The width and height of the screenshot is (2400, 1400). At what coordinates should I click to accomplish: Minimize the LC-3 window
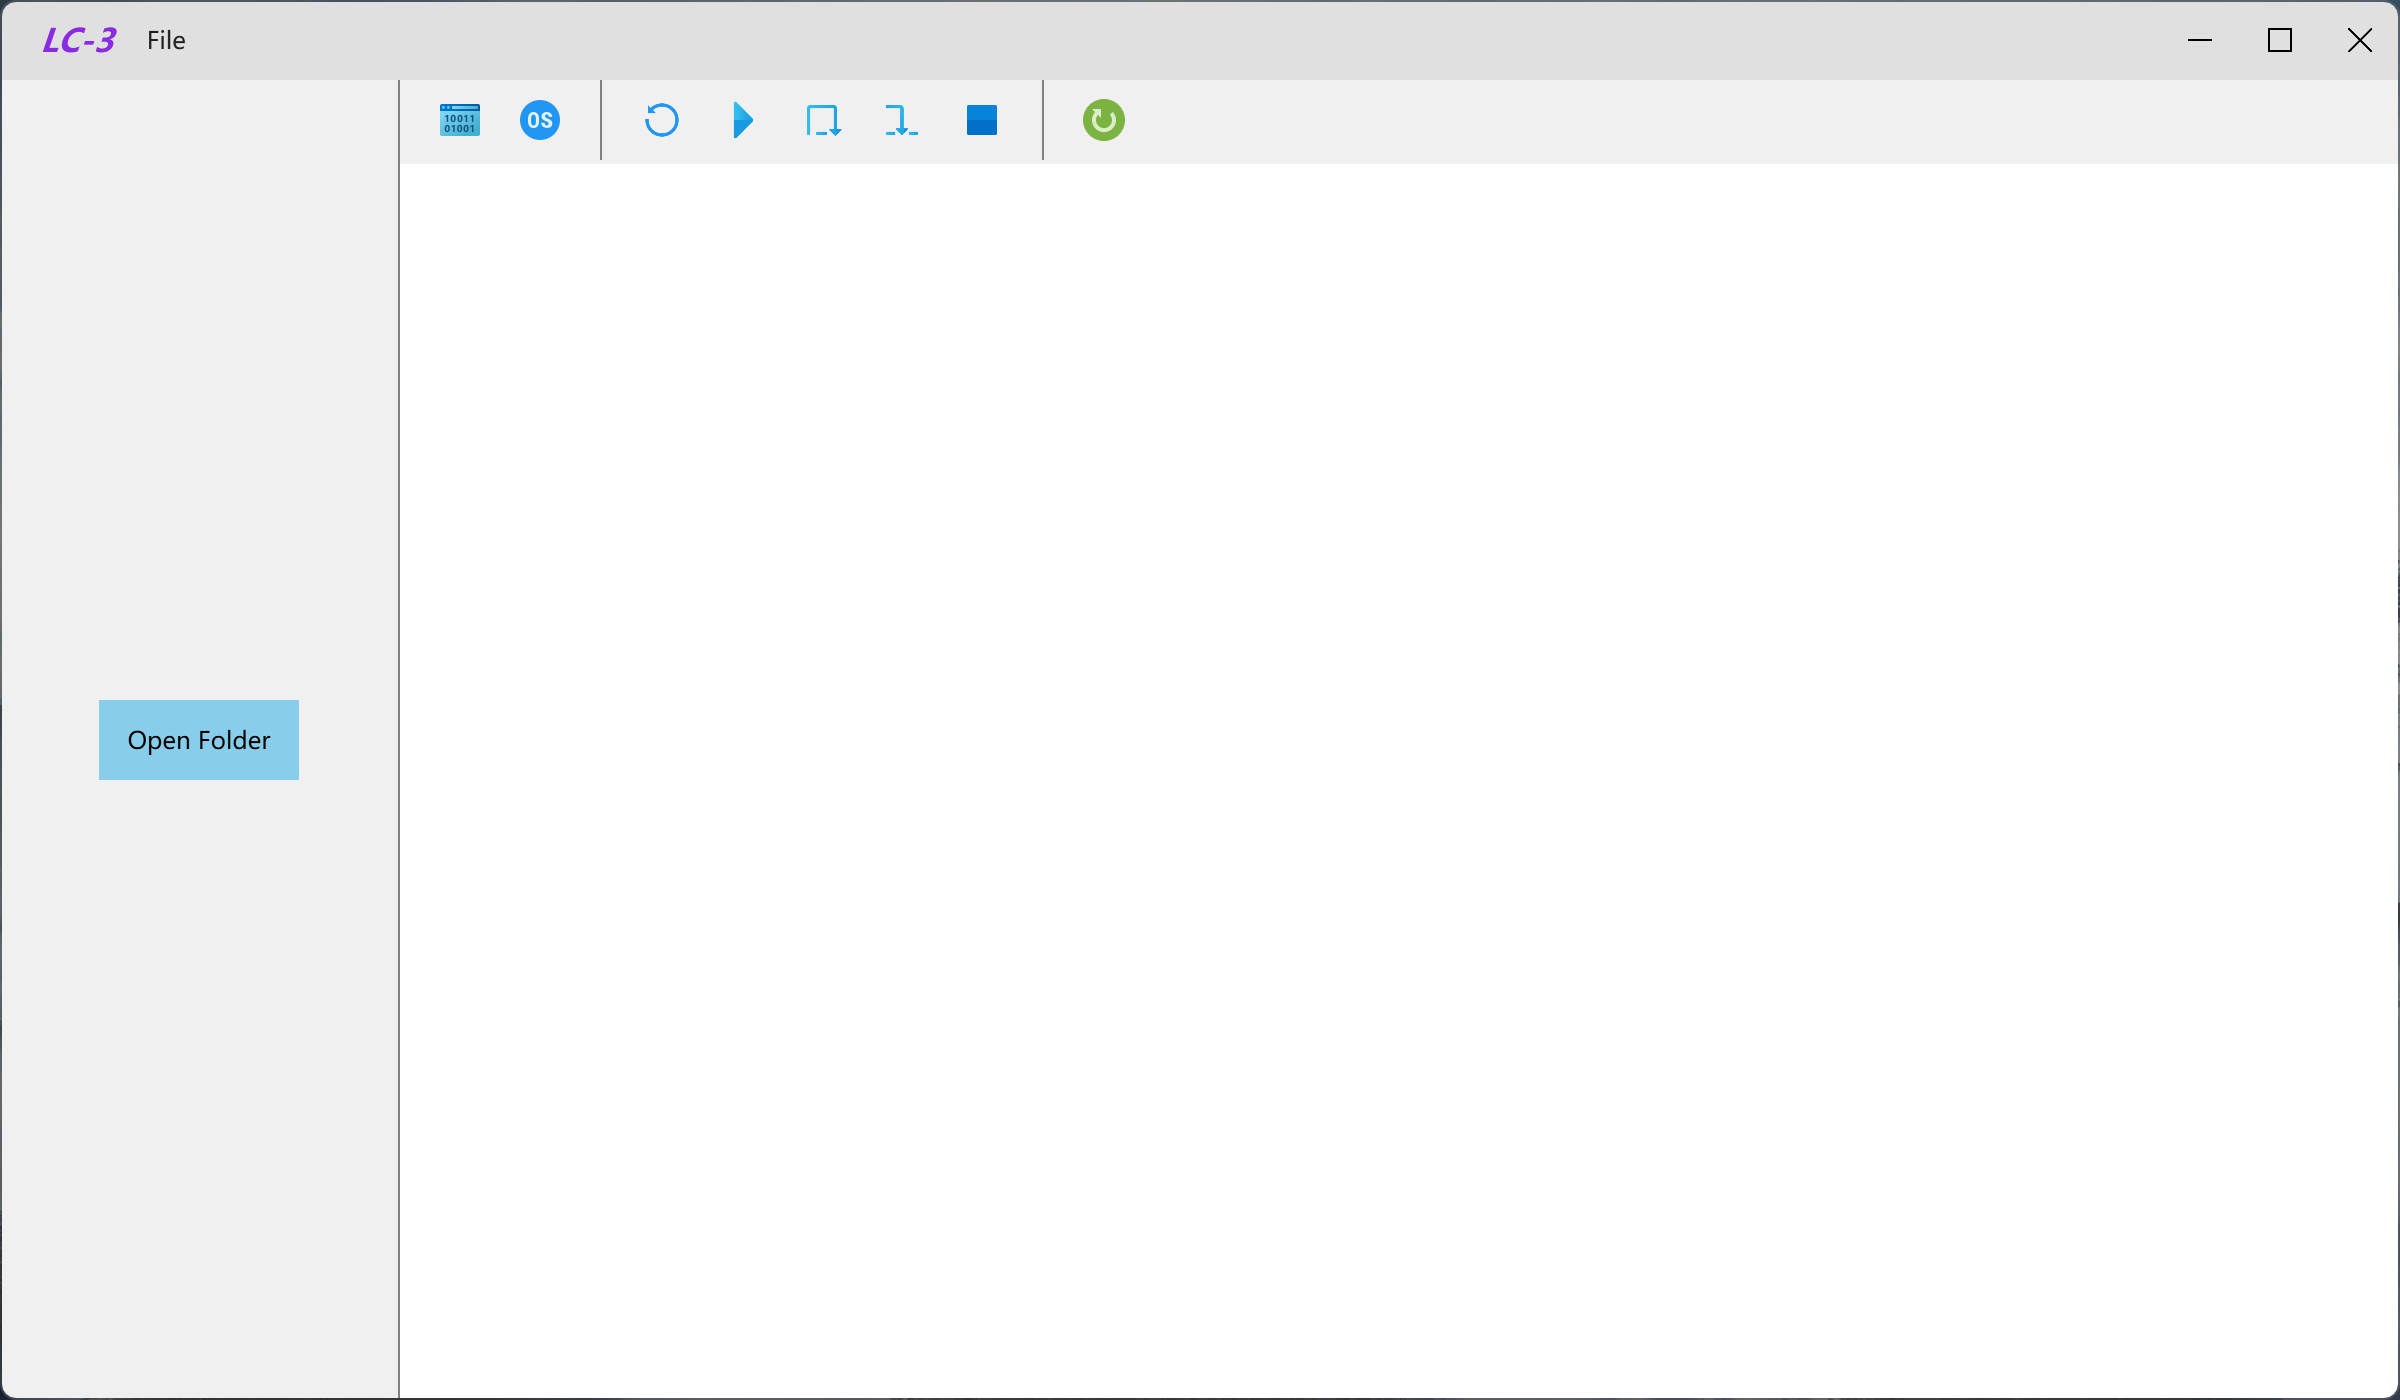[2200, 40]
